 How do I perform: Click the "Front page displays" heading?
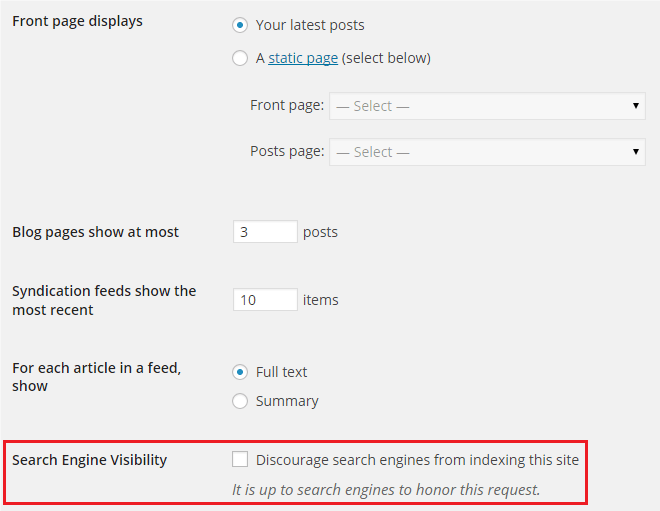point(77,21)
